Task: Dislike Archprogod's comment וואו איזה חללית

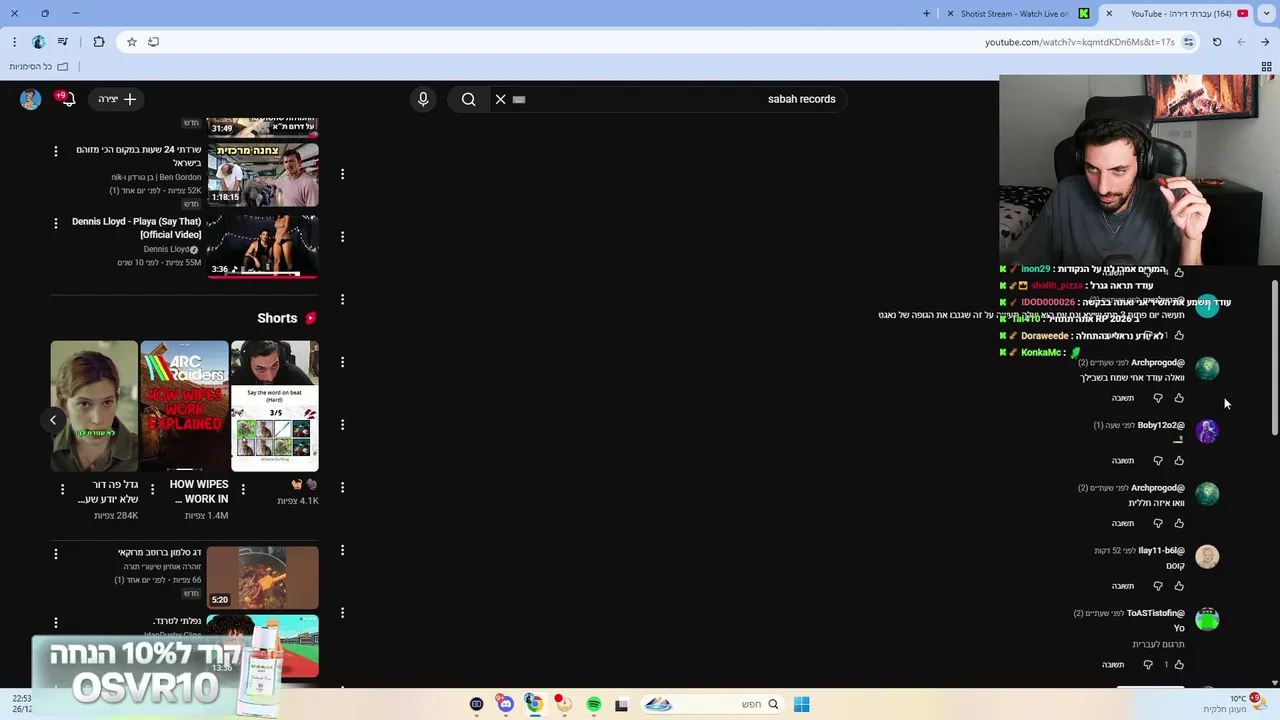Action: [x=1158, y=523]
